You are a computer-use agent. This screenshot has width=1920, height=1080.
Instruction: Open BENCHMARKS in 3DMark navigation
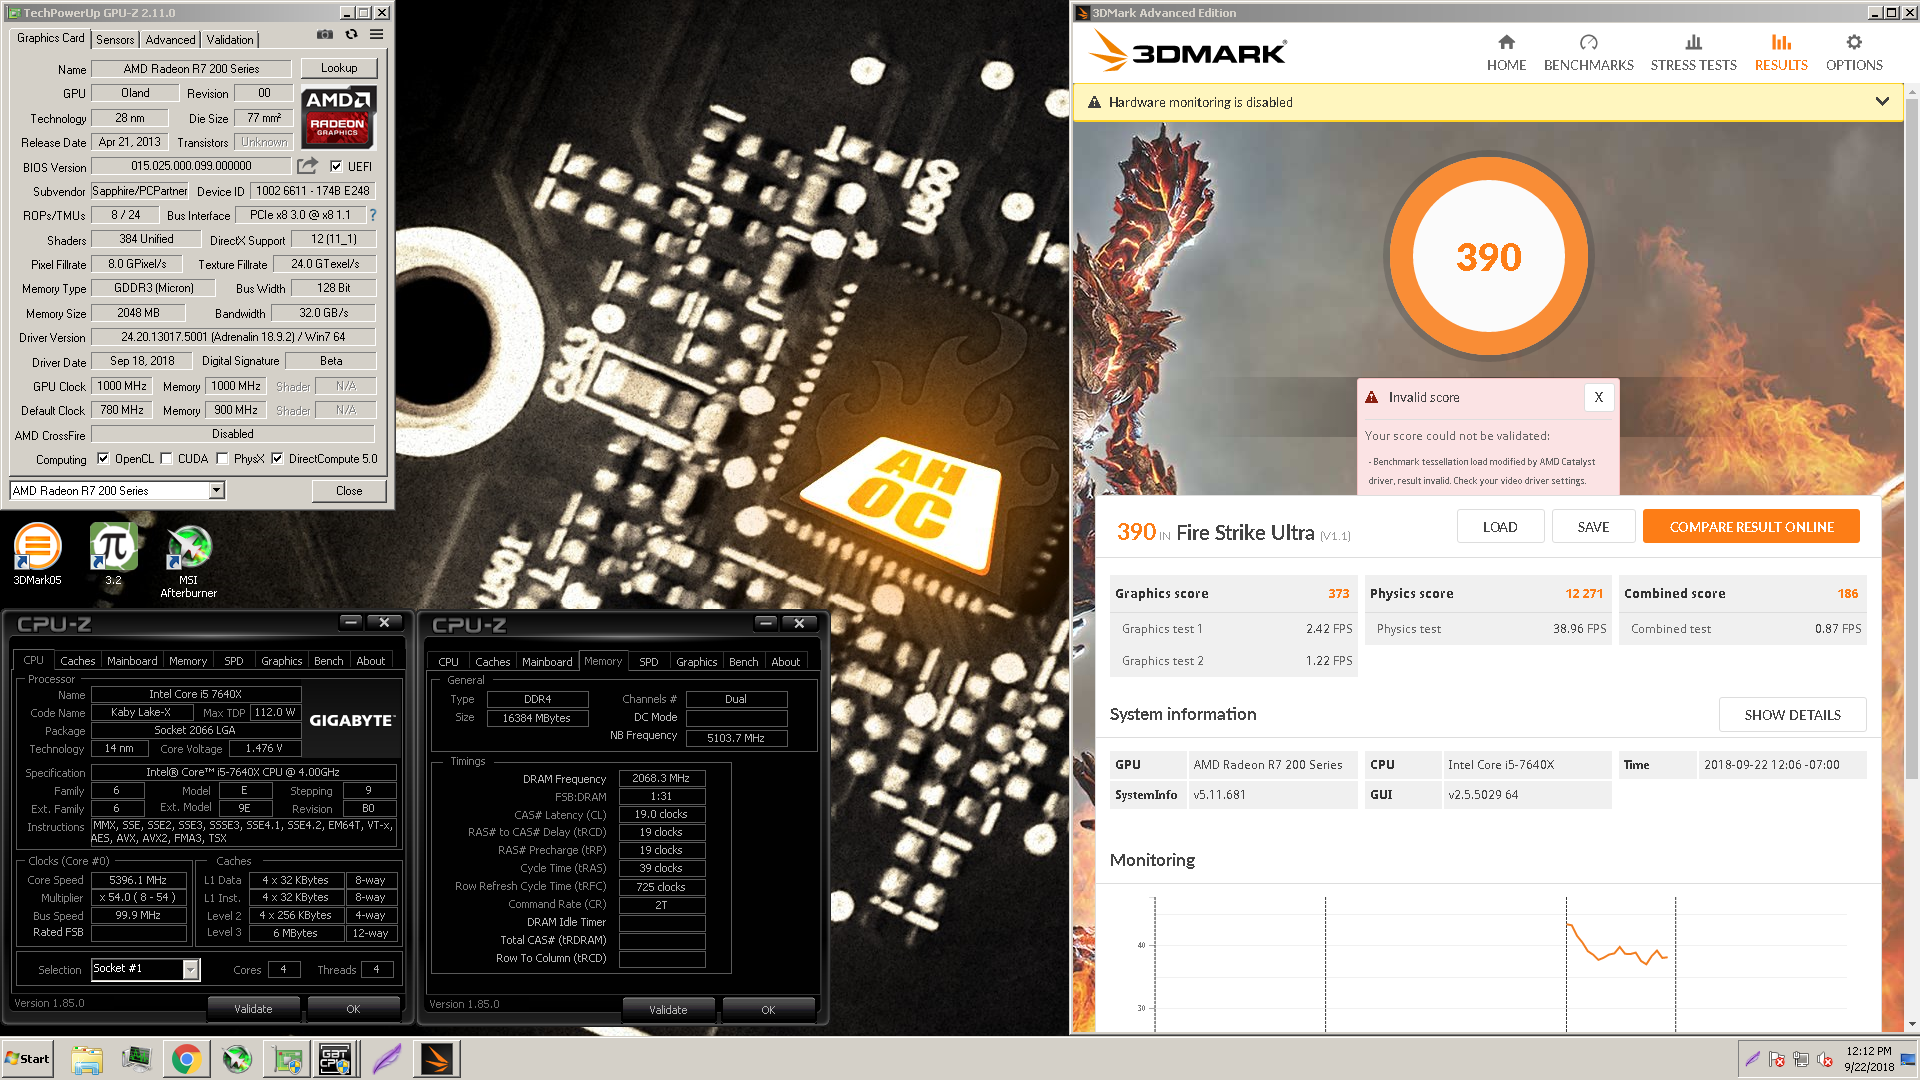[x=1588, y=53]
